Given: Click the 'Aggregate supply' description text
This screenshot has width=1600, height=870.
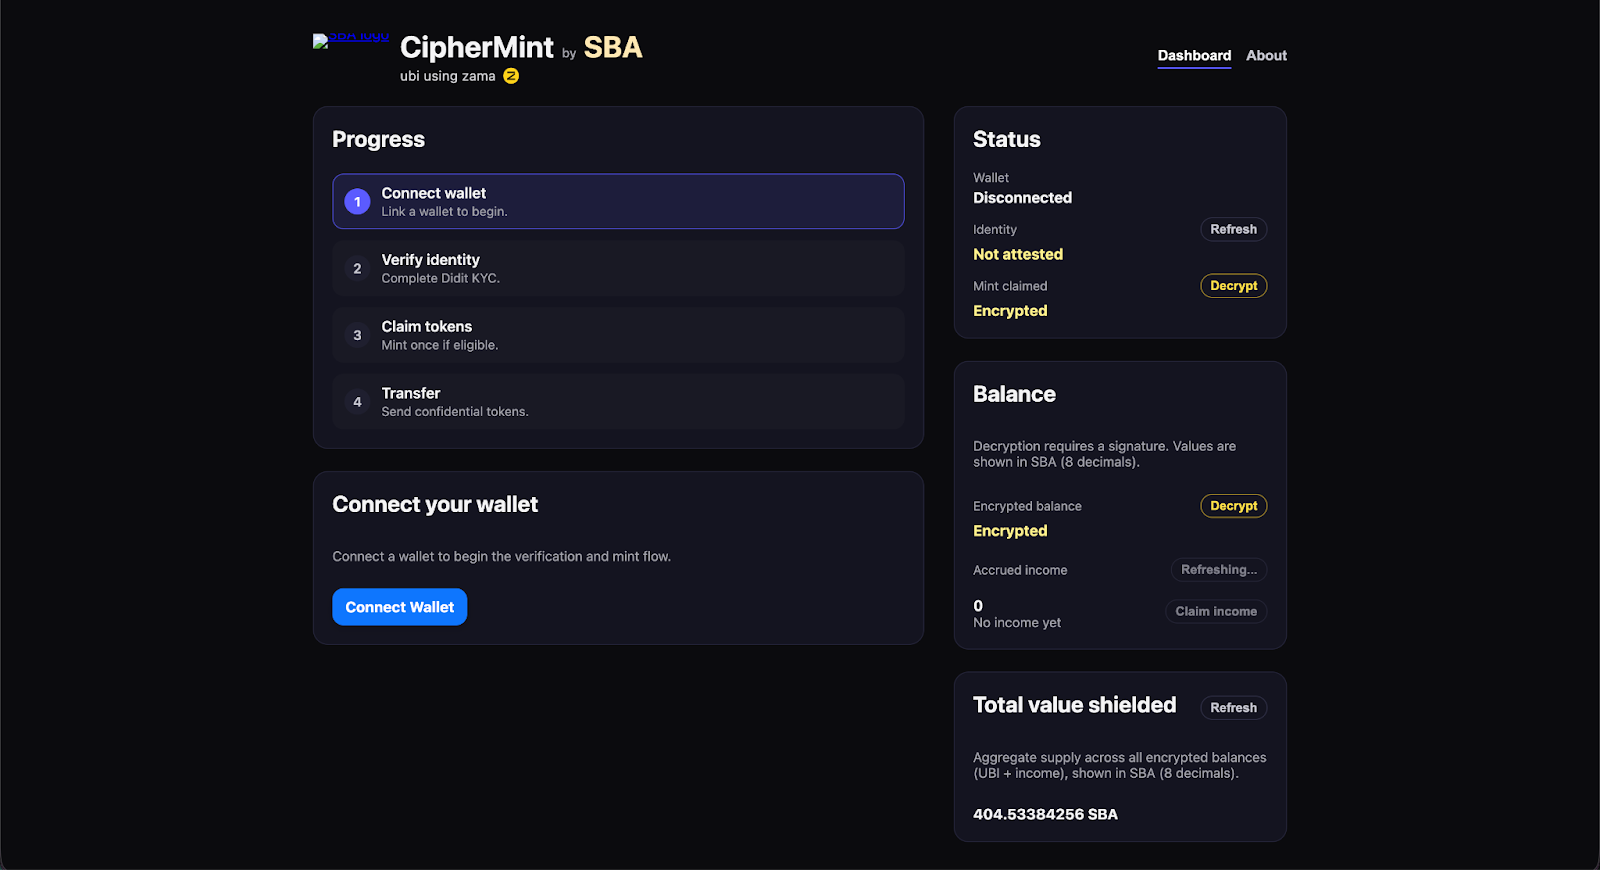Looking at the screenshot, I should (x=1119, y=765).
